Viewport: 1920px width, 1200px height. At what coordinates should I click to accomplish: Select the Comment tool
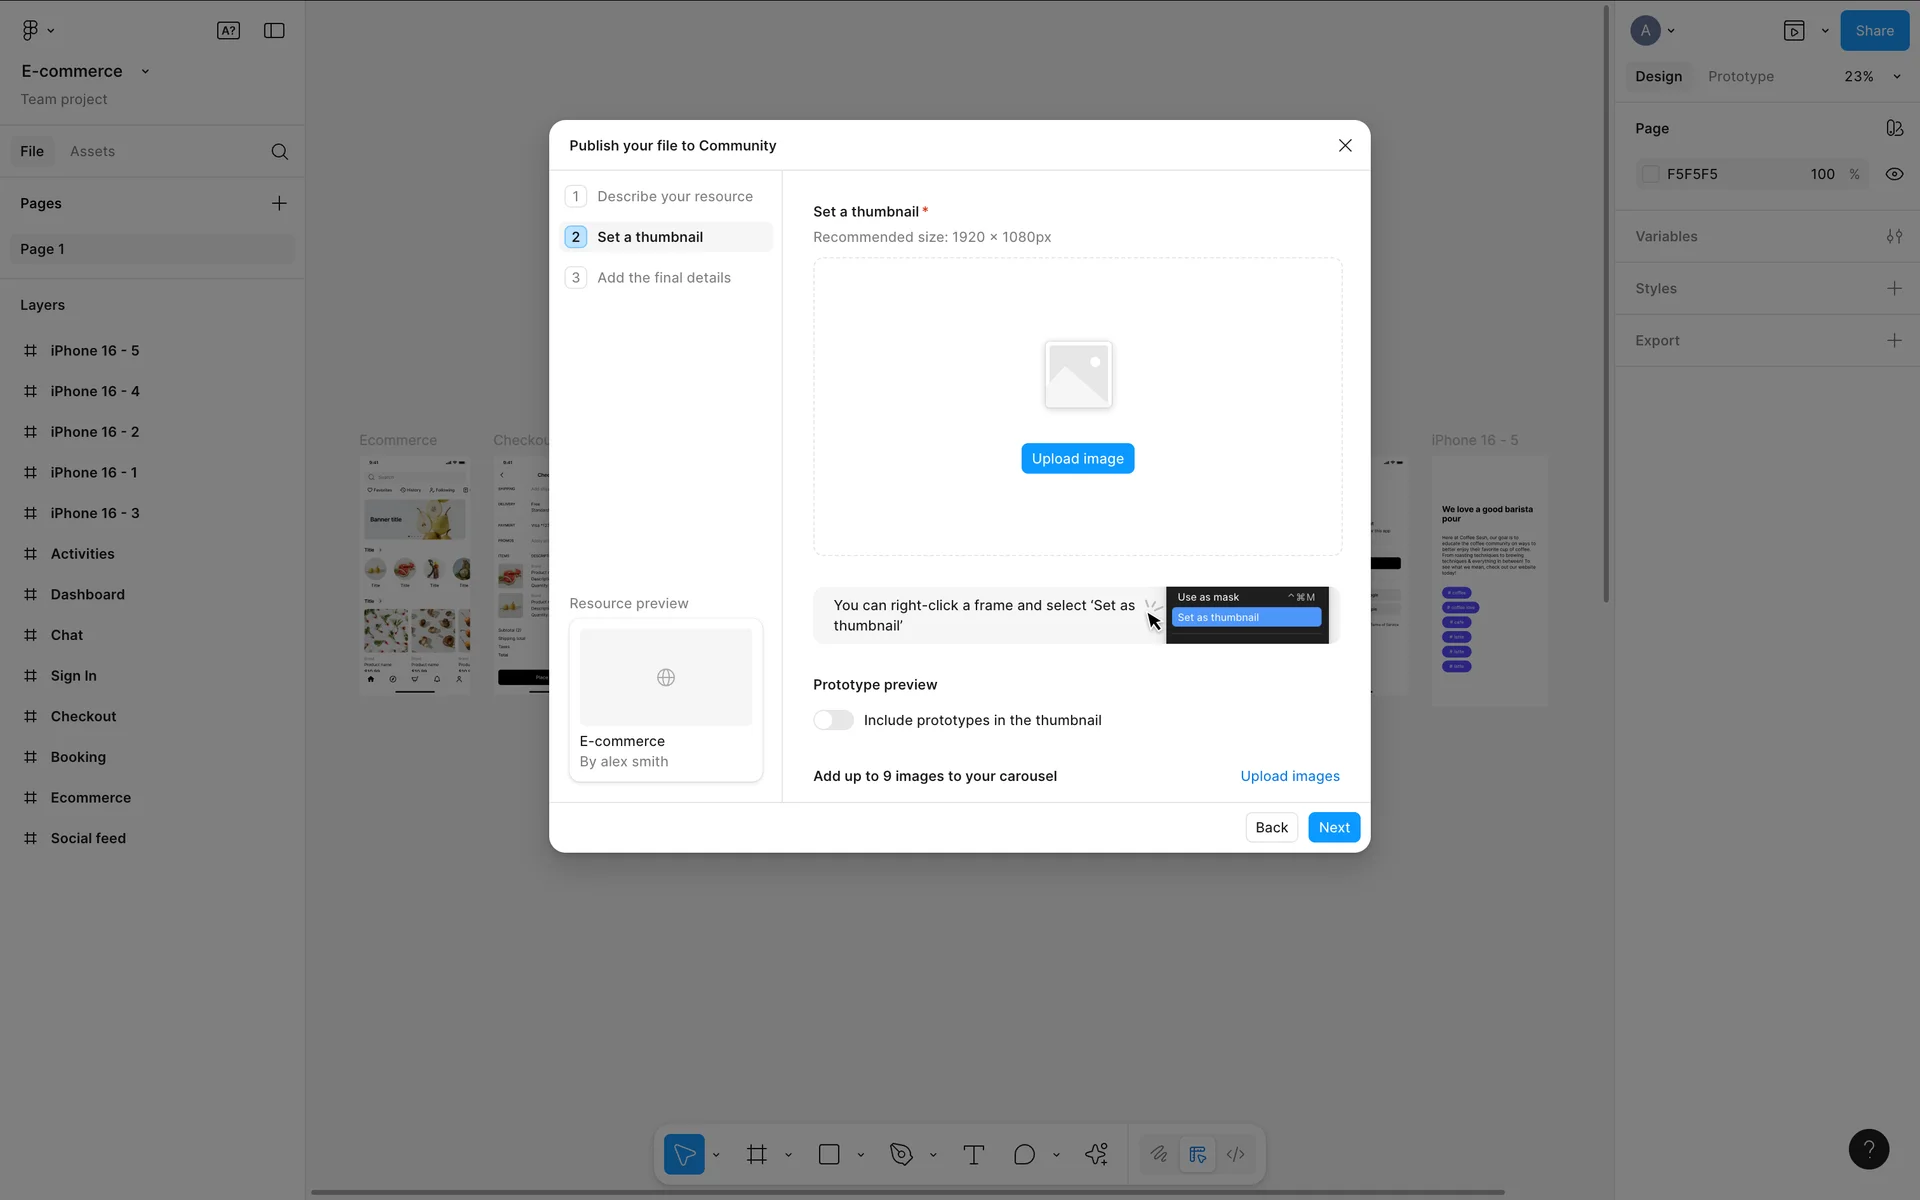1024,1155
